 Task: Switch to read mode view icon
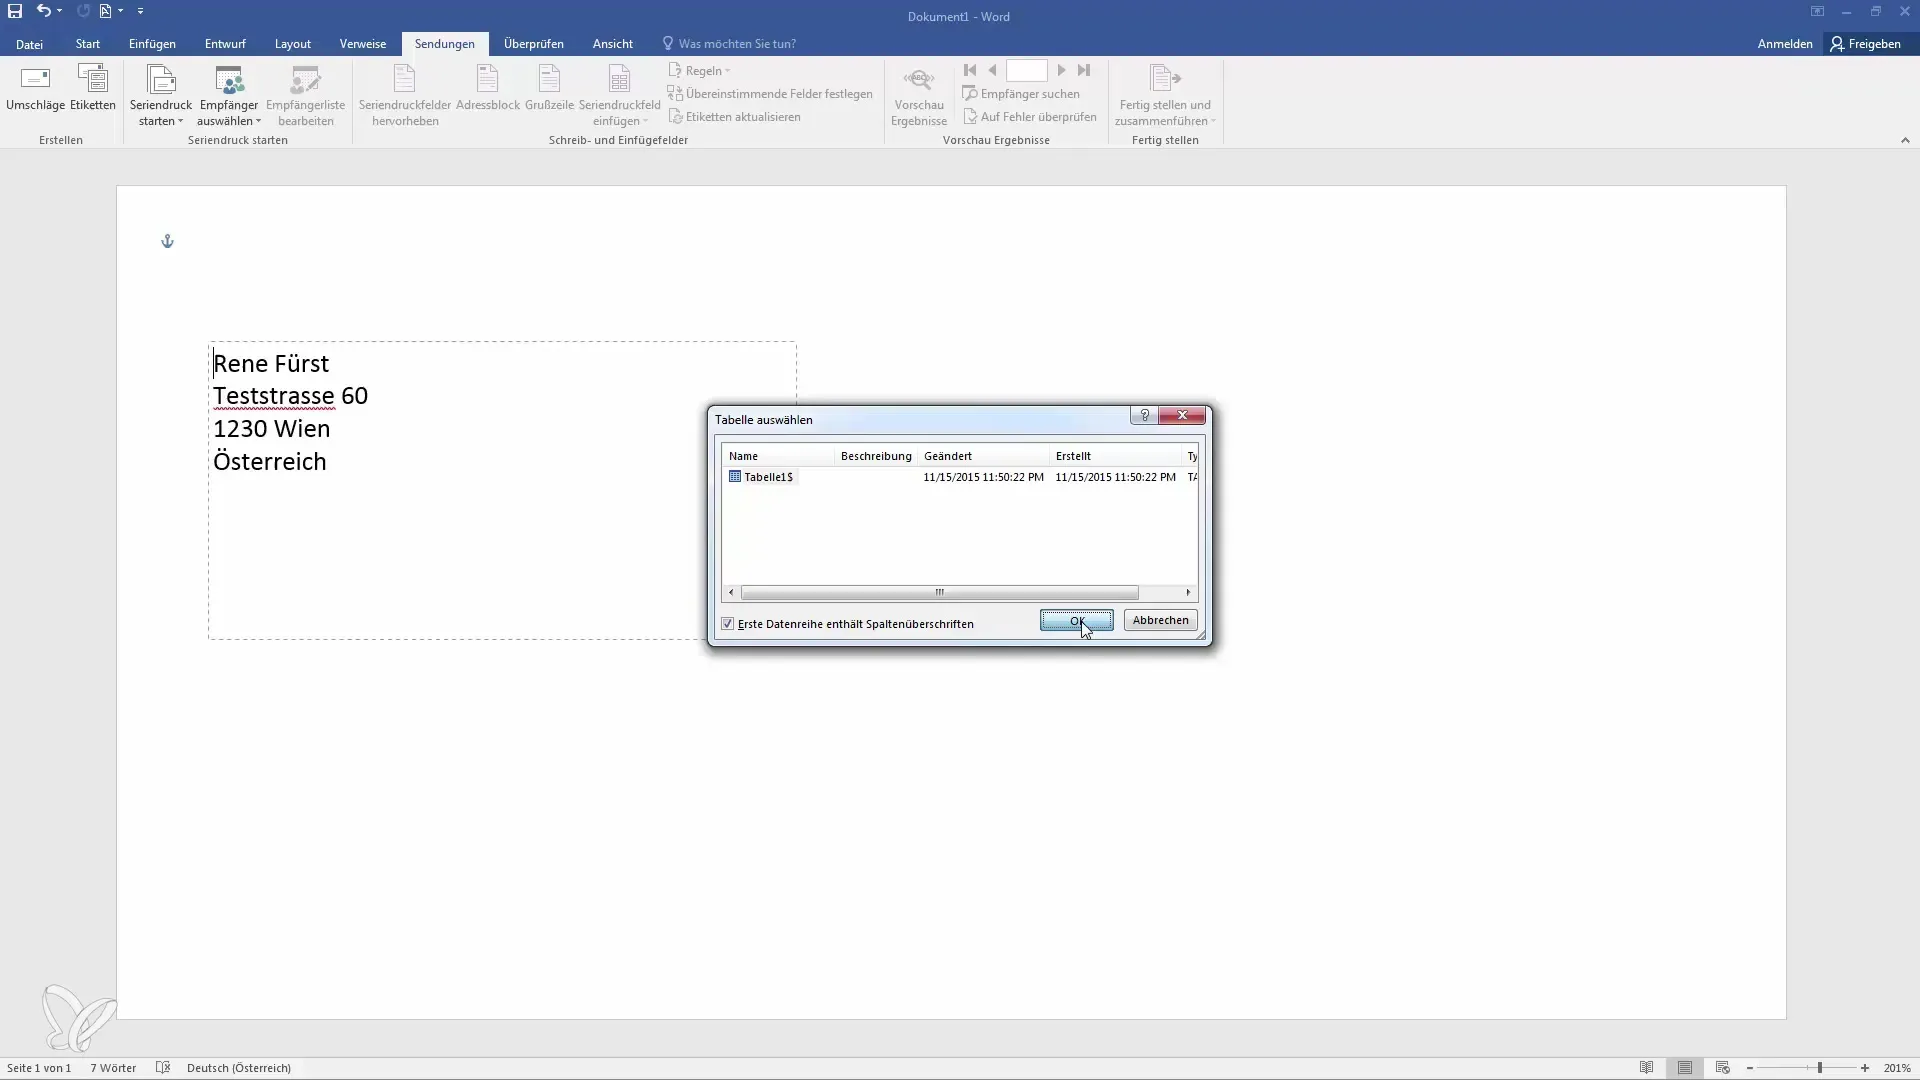pos(1647,1068)
